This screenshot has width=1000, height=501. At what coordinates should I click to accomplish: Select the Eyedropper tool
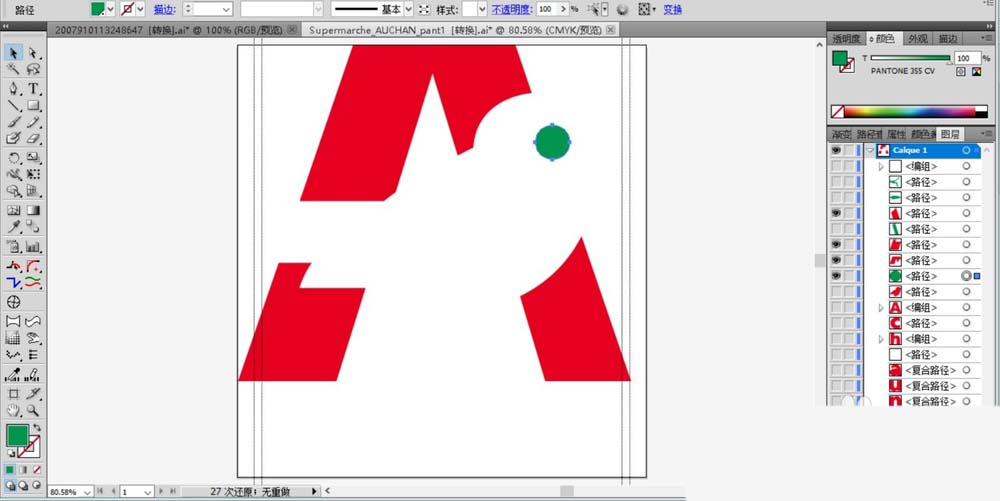(13, 227)
